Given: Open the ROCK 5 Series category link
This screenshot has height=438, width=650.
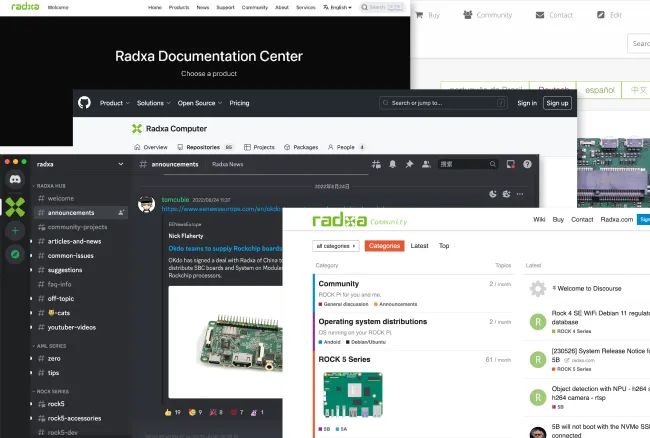Looking at the screenshot, I should tap(344, 359).
